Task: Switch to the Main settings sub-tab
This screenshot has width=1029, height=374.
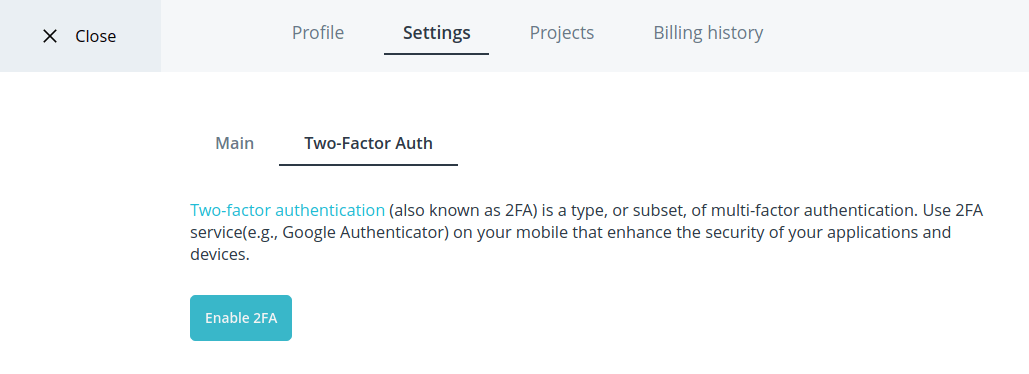Action: (x=234, y=143)
